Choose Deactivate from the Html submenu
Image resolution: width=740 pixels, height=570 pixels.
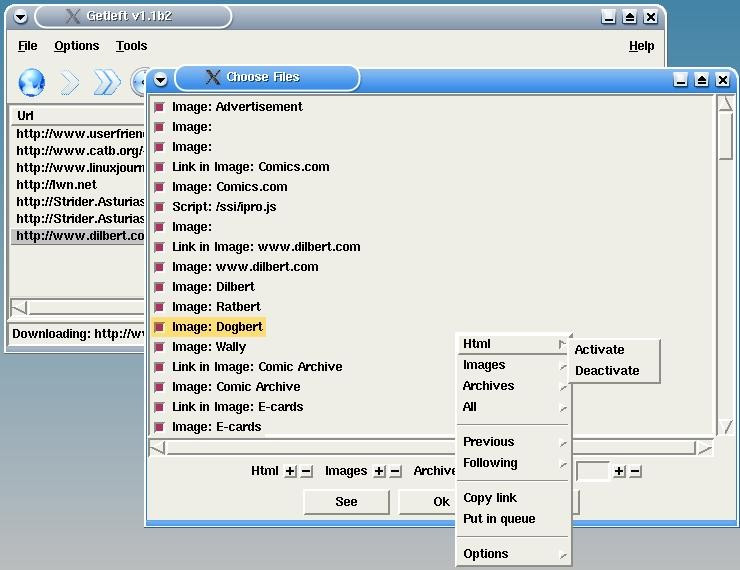[x=614, y=371]
